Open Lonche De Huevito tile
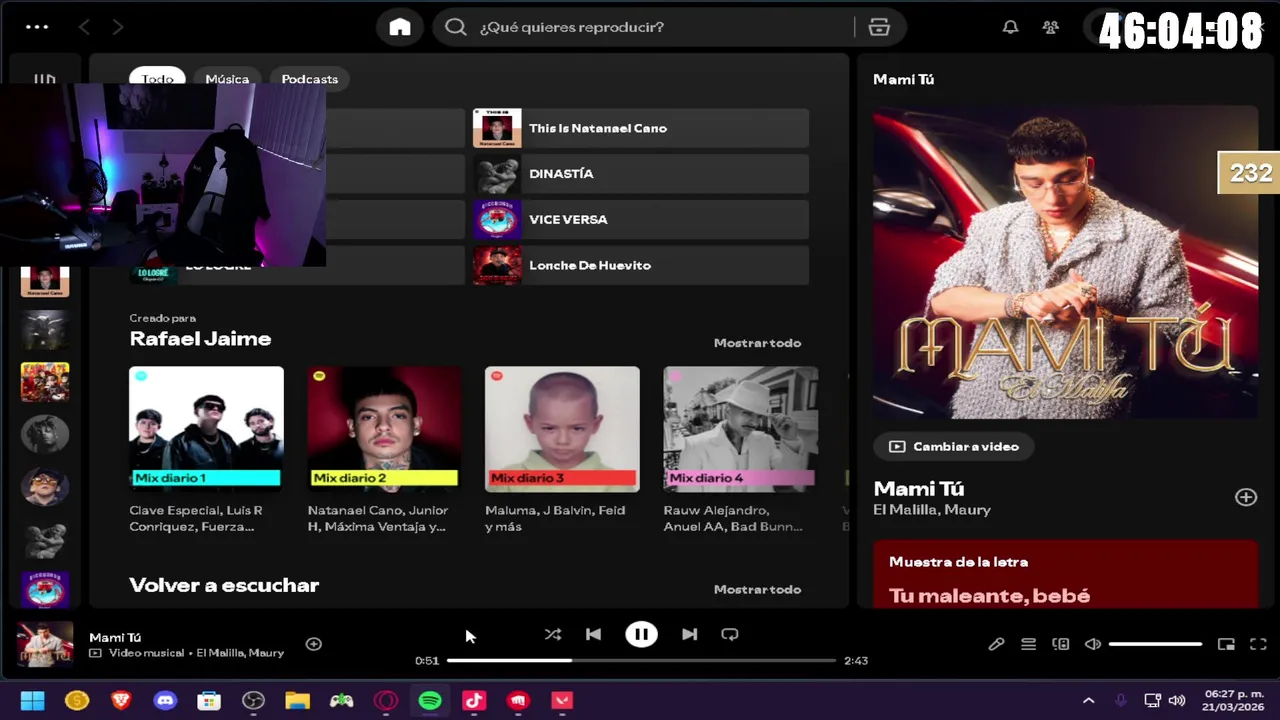This screenshot has width=1280, height=720. (641, 265)
